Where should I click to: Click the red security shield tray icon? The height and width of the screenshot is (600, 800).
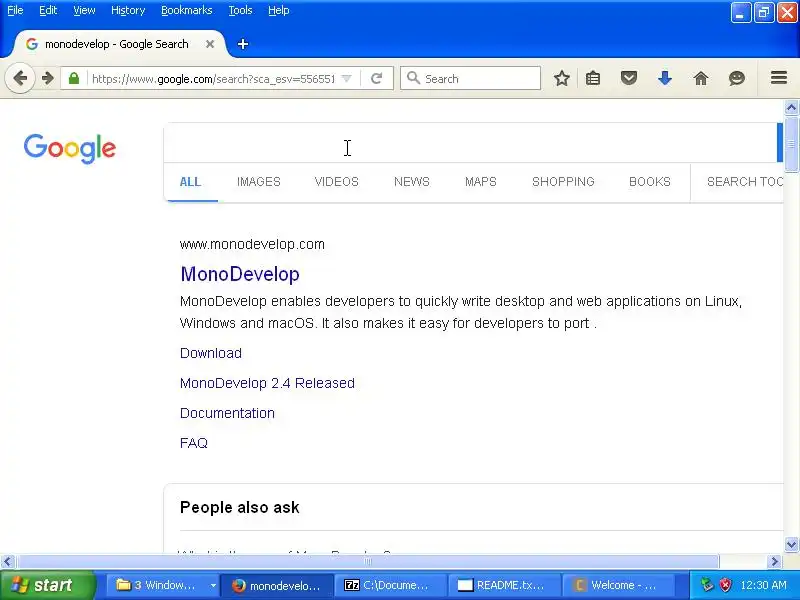(725, 585)
